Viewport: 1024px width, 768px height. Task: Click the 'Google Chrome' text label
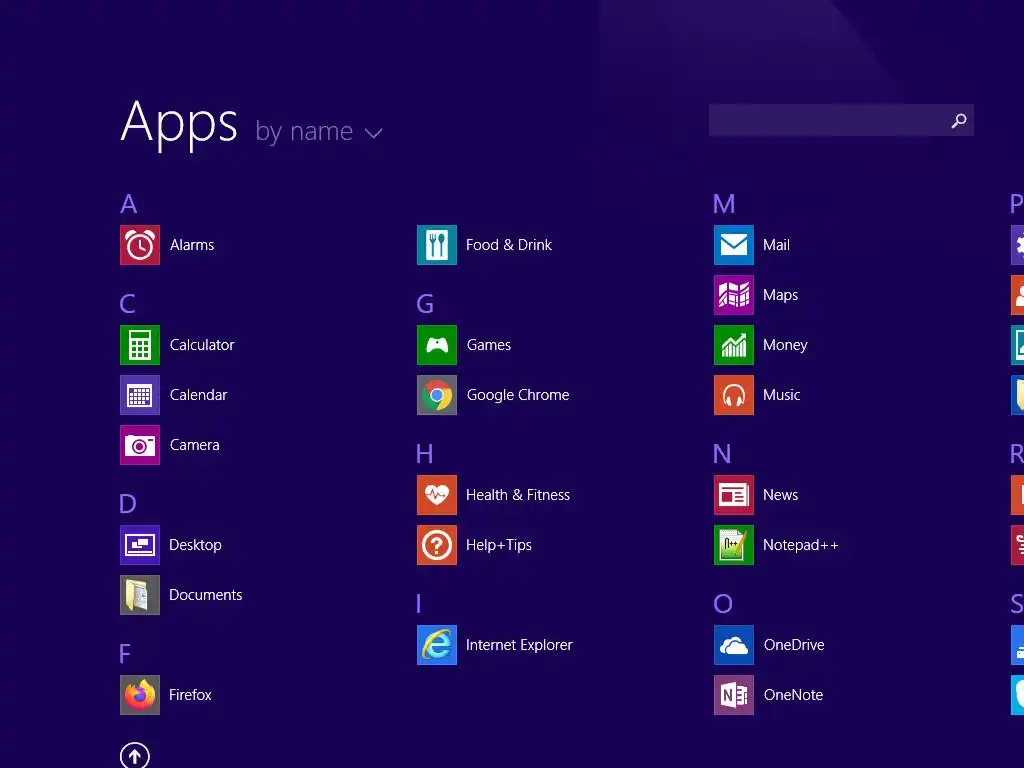(518, 395)
